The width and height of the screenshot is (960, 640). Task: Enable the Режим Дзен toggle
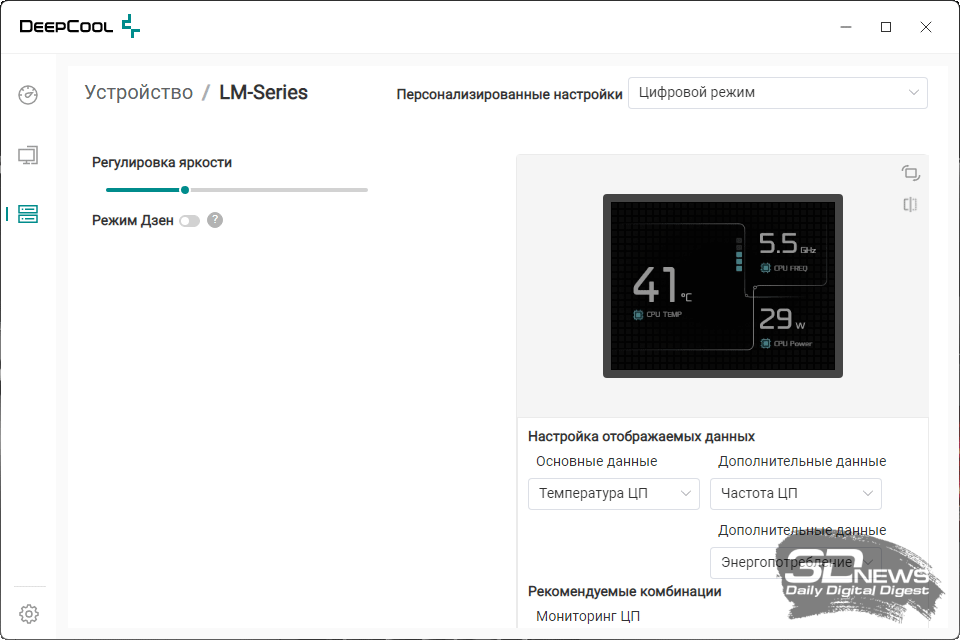pyautogui.click(x=189, y=220)
